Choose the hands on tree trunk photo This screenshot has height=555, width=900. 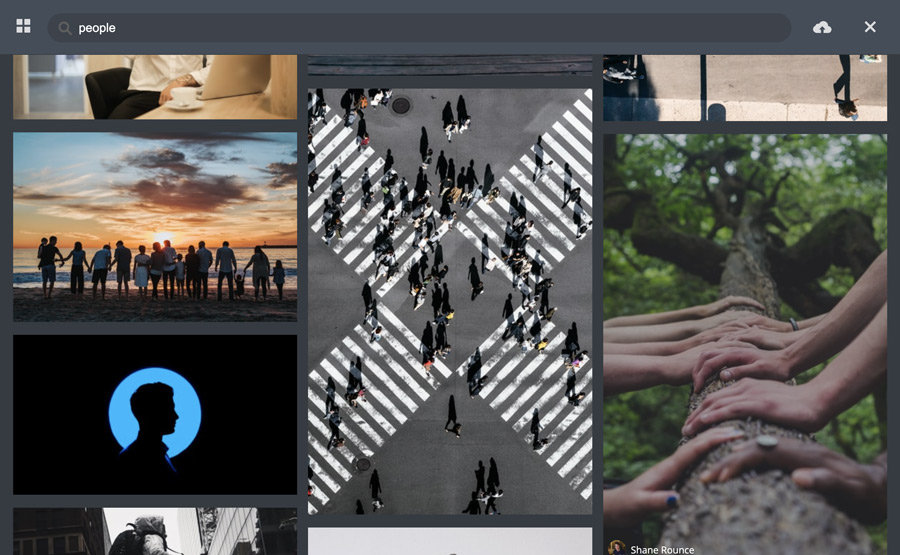[x=745, y=344]
